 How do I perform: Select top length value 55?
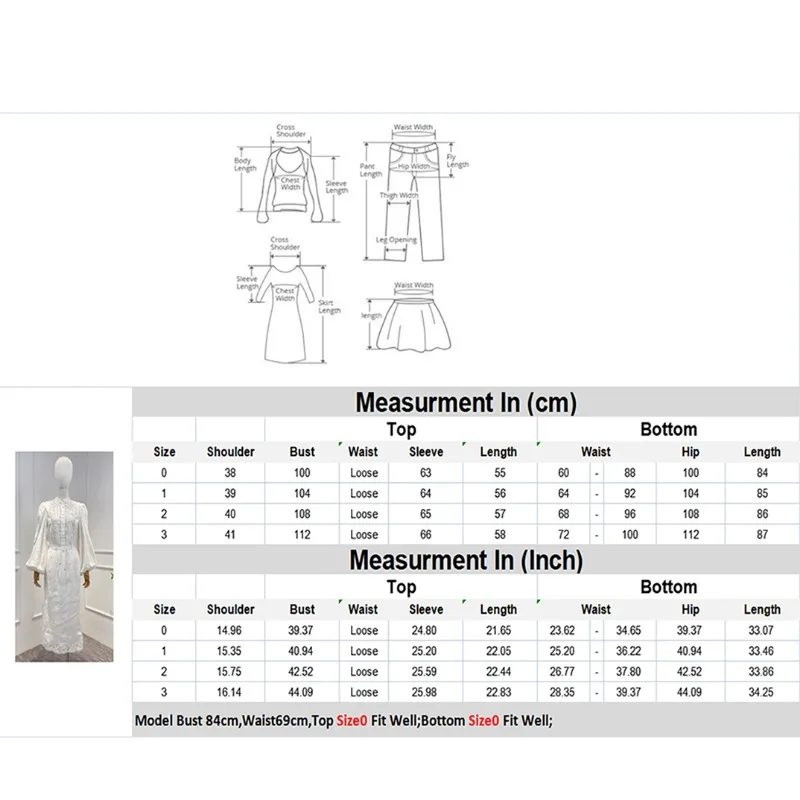click(500, 473)
